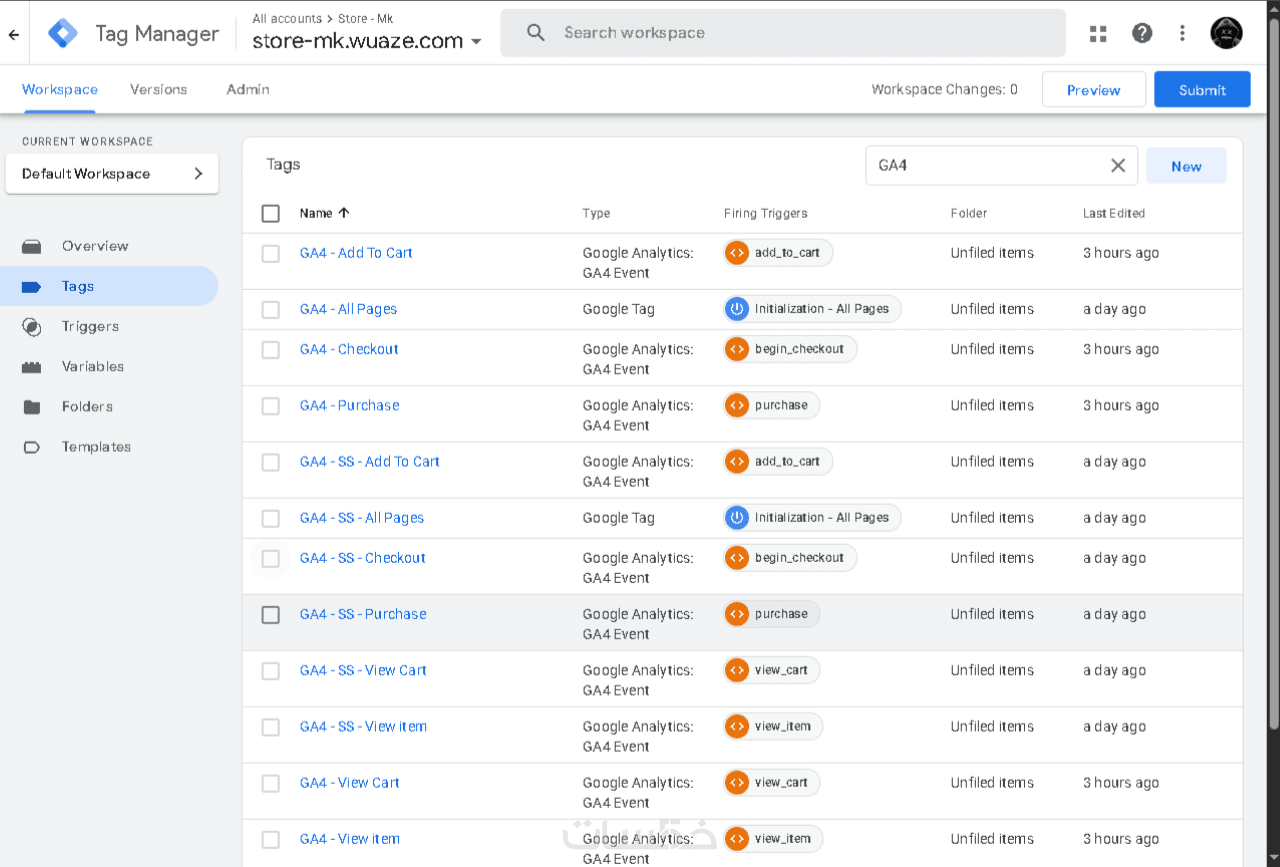Click the Templates sidebar icon
Image resolution: width=1280 pixels, height=867 pixels.
32,447
